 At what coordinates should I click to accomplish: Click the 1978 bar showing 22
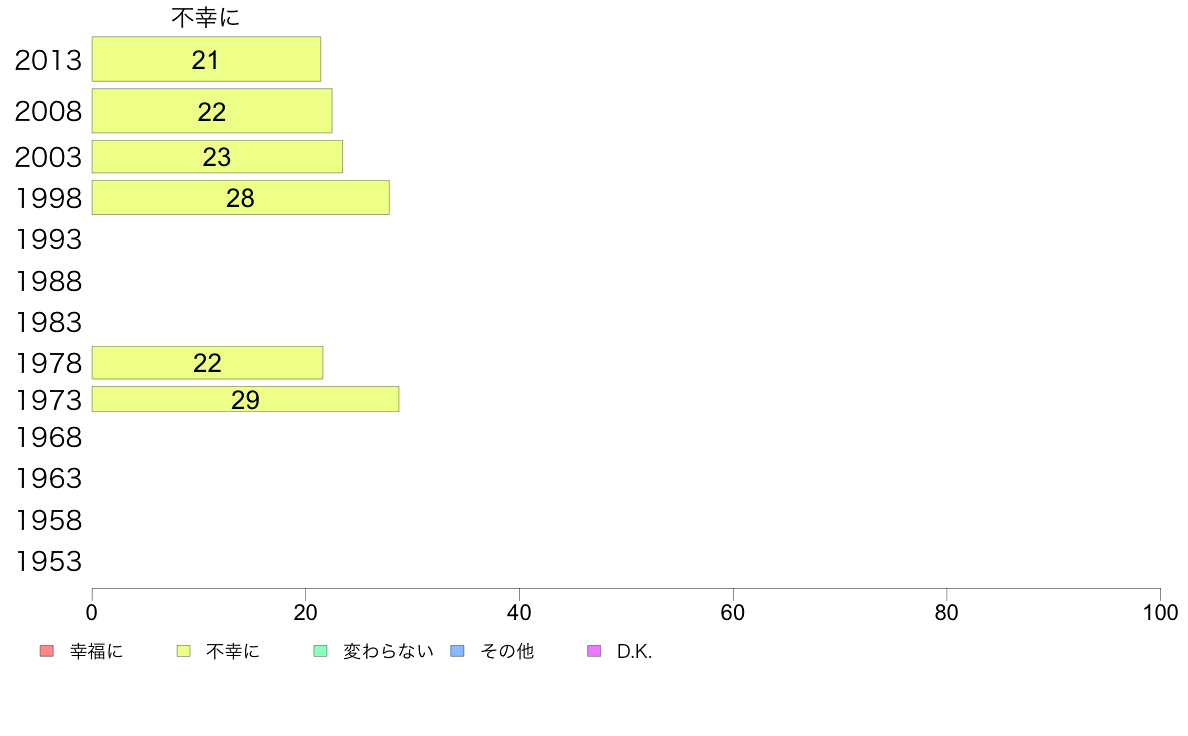pyautogui.click(x=208, y=363)
